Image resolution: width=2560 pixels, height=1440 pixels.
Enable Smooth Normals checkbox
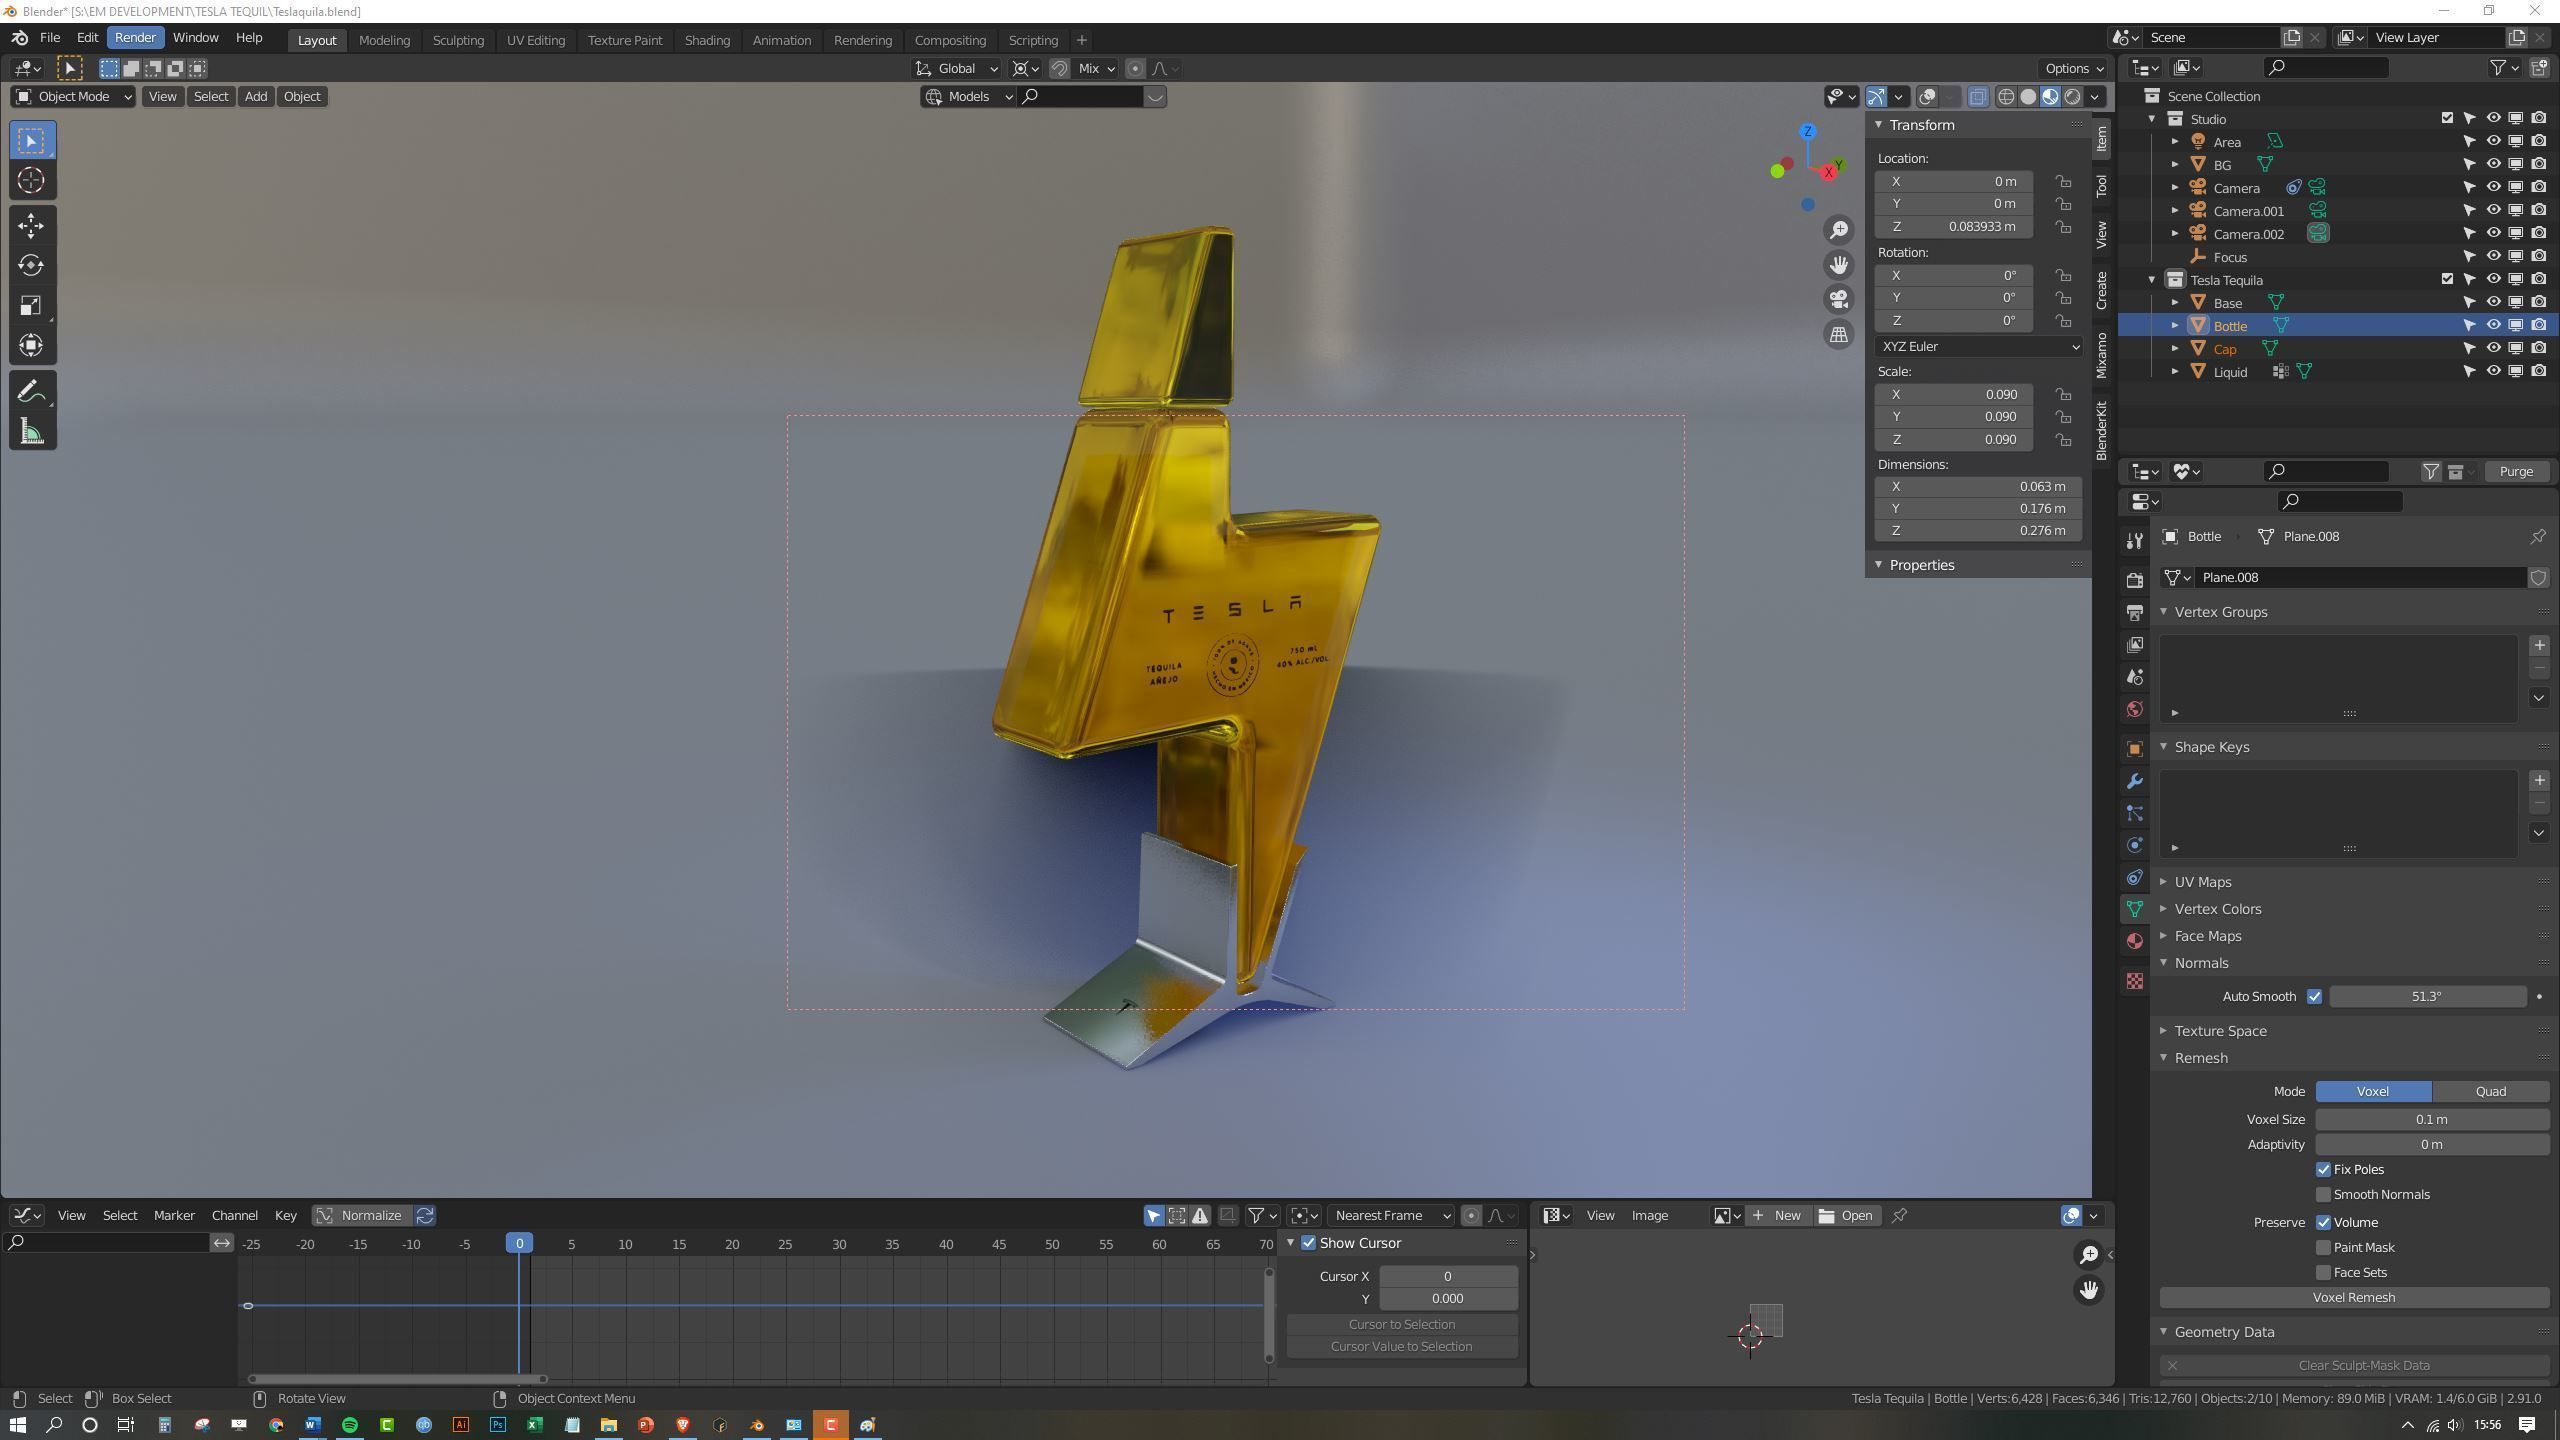(x=2324, y=1195)
